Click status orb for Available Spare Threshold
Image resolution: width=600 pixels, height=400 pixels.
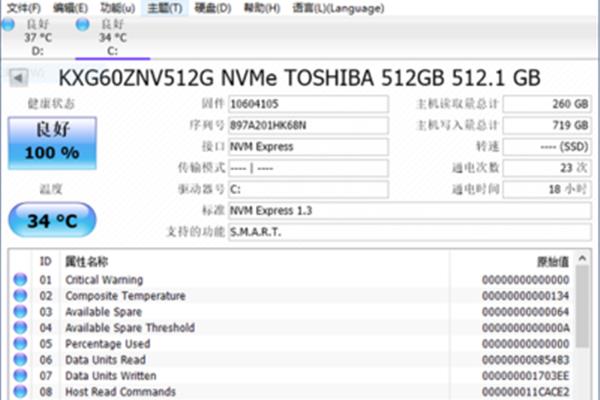(20, 328)
